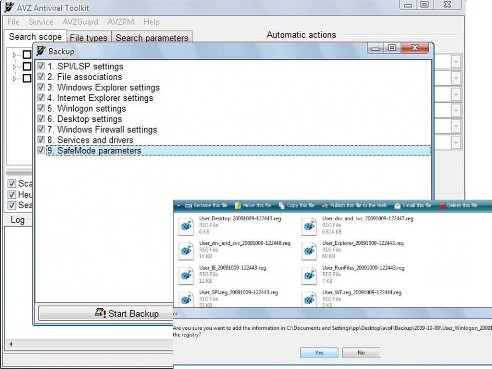
Task: Uncheck '2. File associations'
Action: tap(41, 76)
